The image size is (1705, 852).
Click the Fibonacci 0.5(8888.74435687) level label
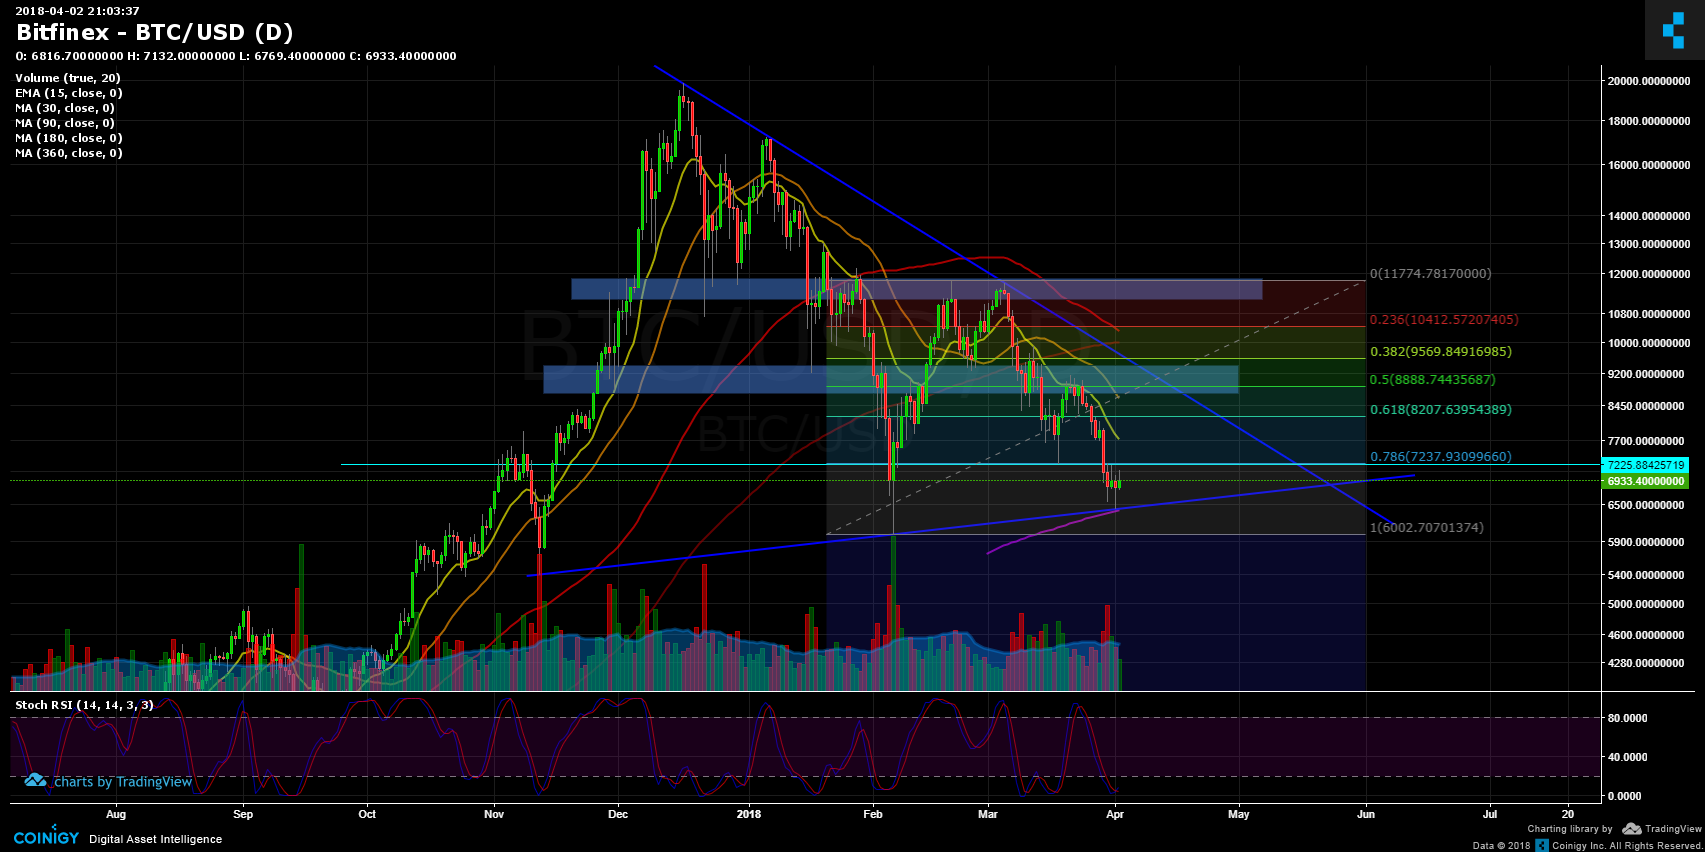click(x=1433, y=380)
